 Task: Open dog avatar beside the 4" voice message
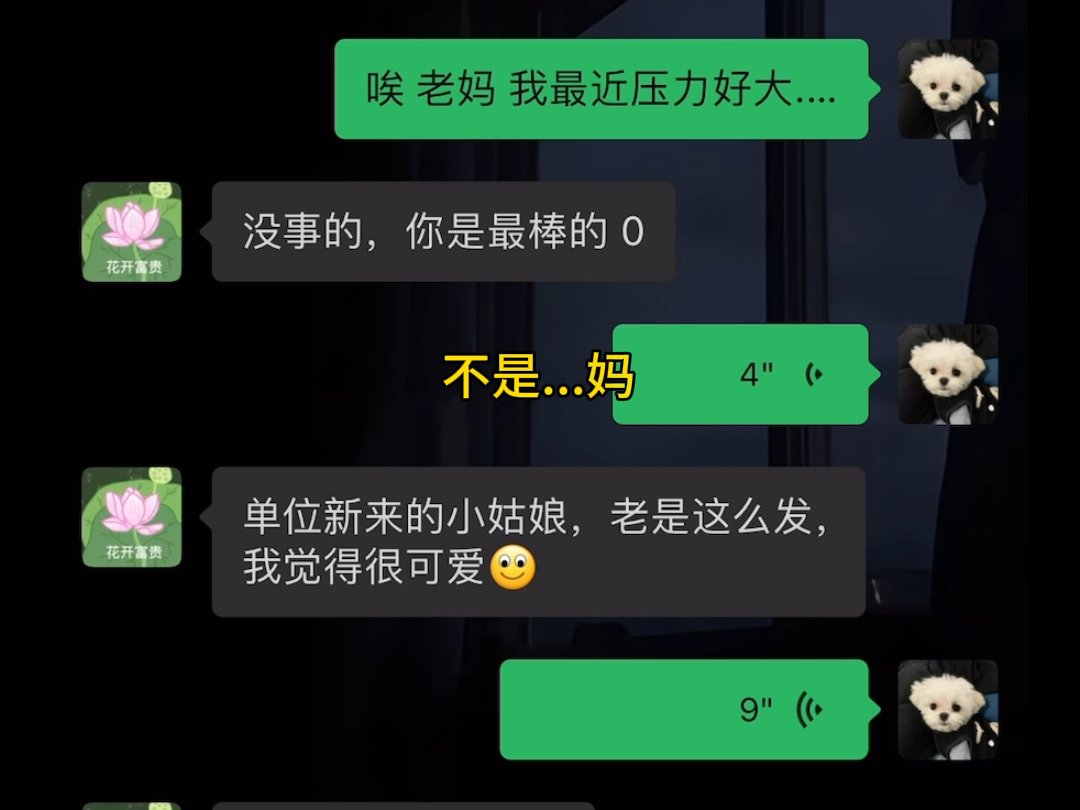tap(948, 374)
